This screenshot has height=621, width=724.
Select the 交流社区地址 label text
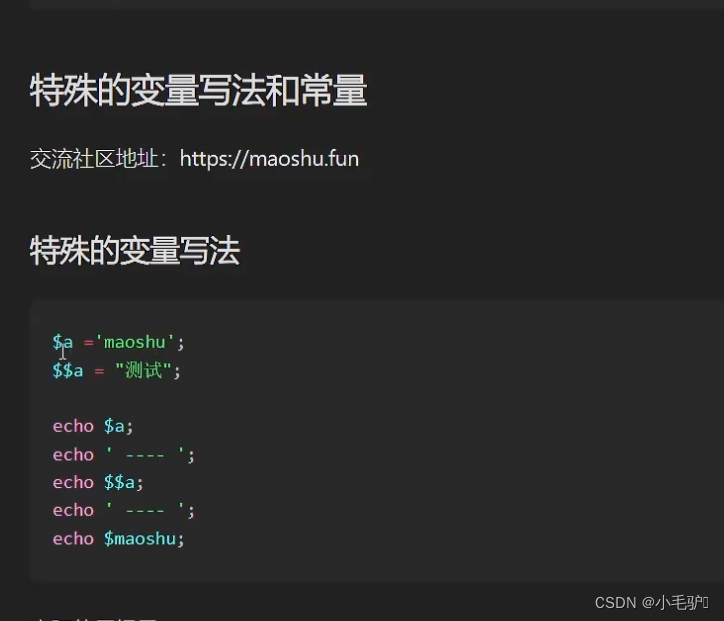click(x=94, y=159)
